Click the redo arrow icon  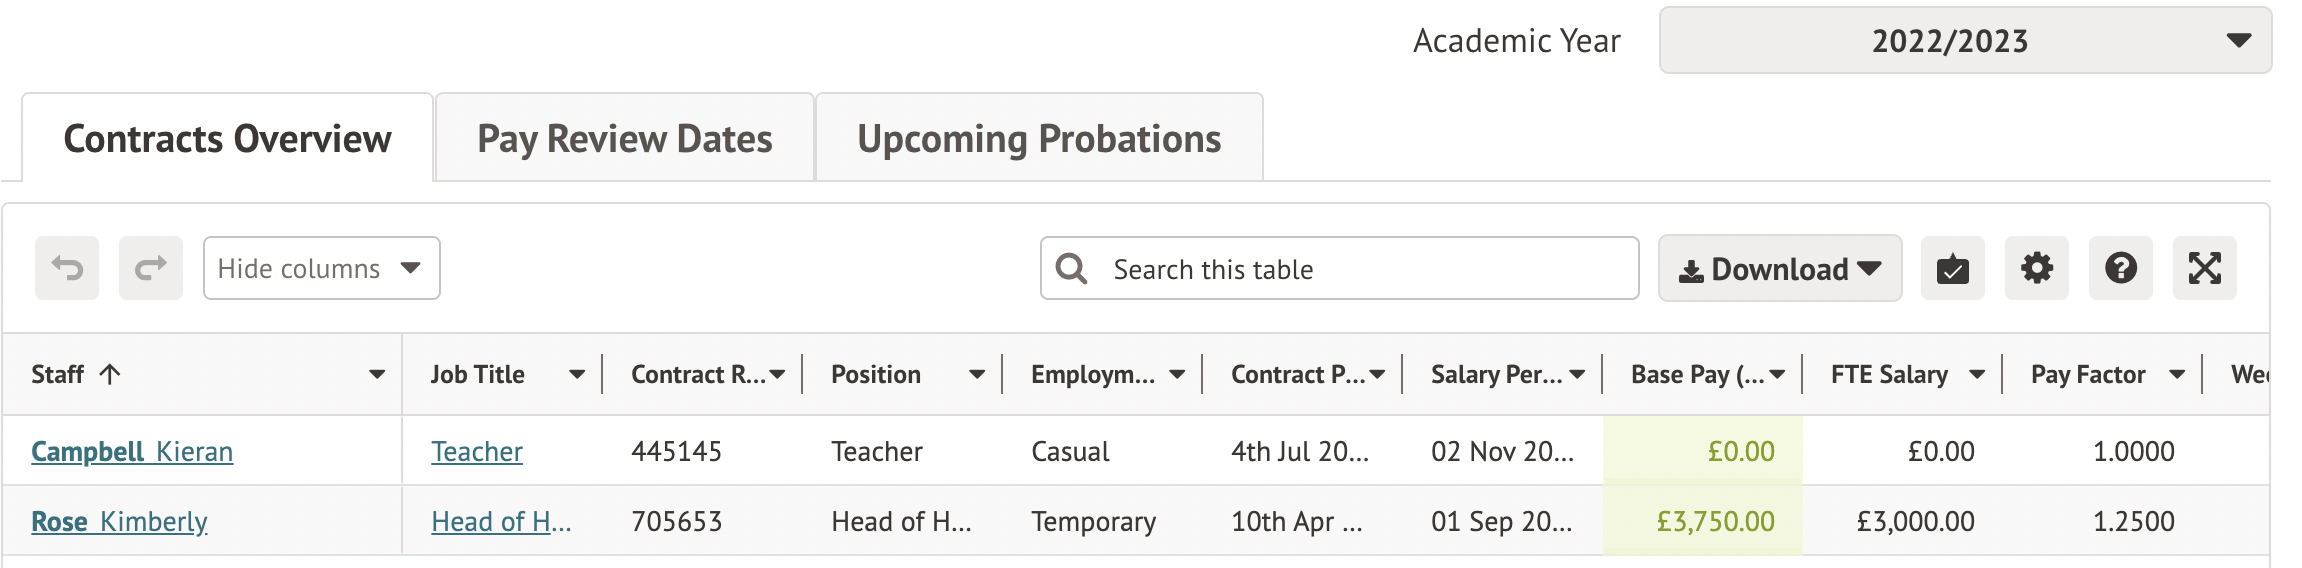point(151,268)
